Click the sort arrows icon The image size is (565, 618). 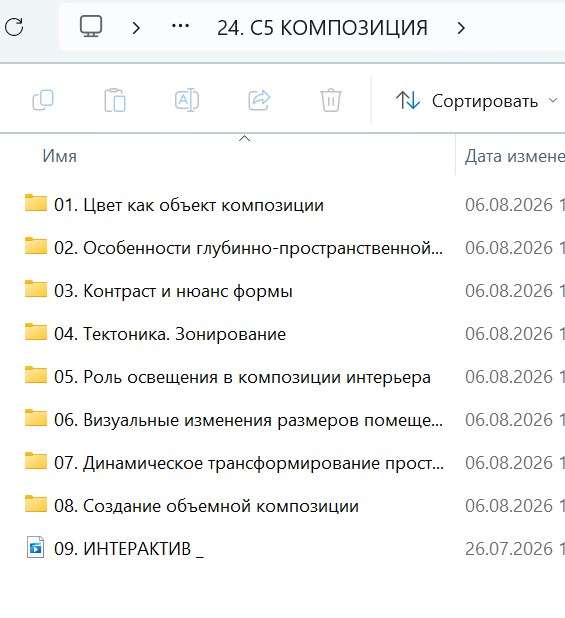[x=408, y=100]
